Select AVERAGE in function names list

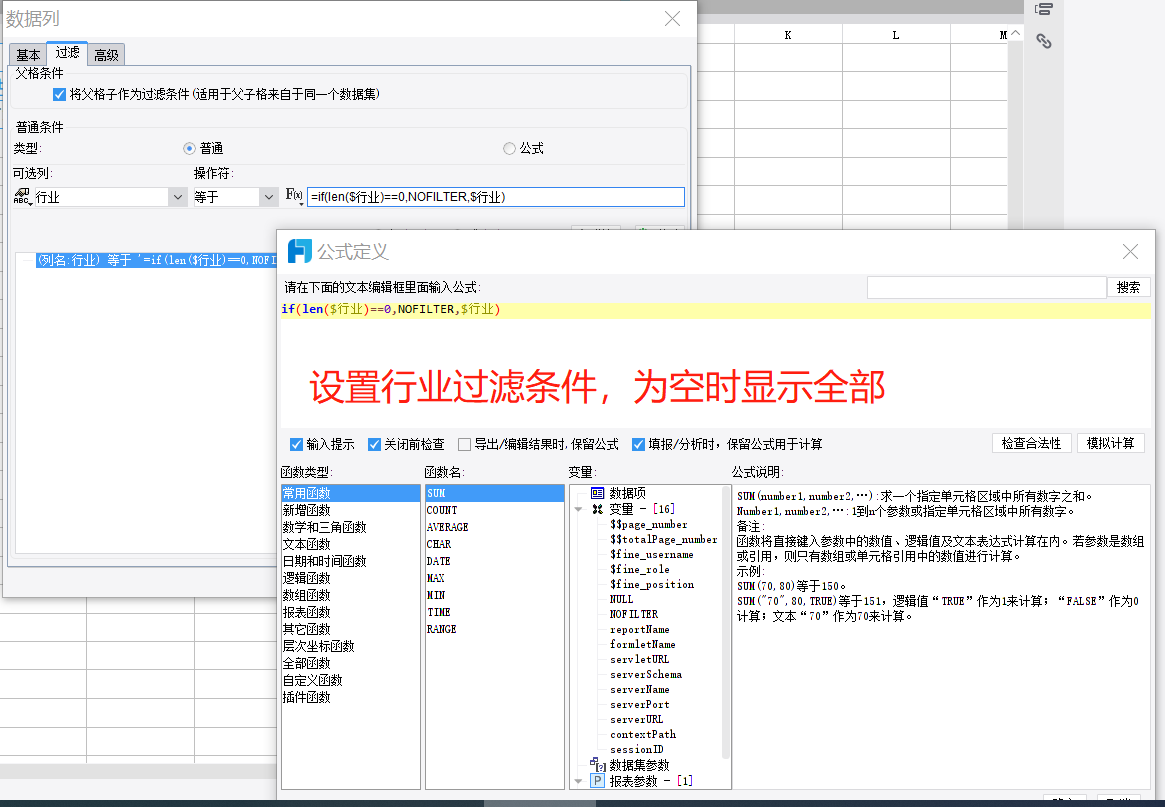[495, 528]
